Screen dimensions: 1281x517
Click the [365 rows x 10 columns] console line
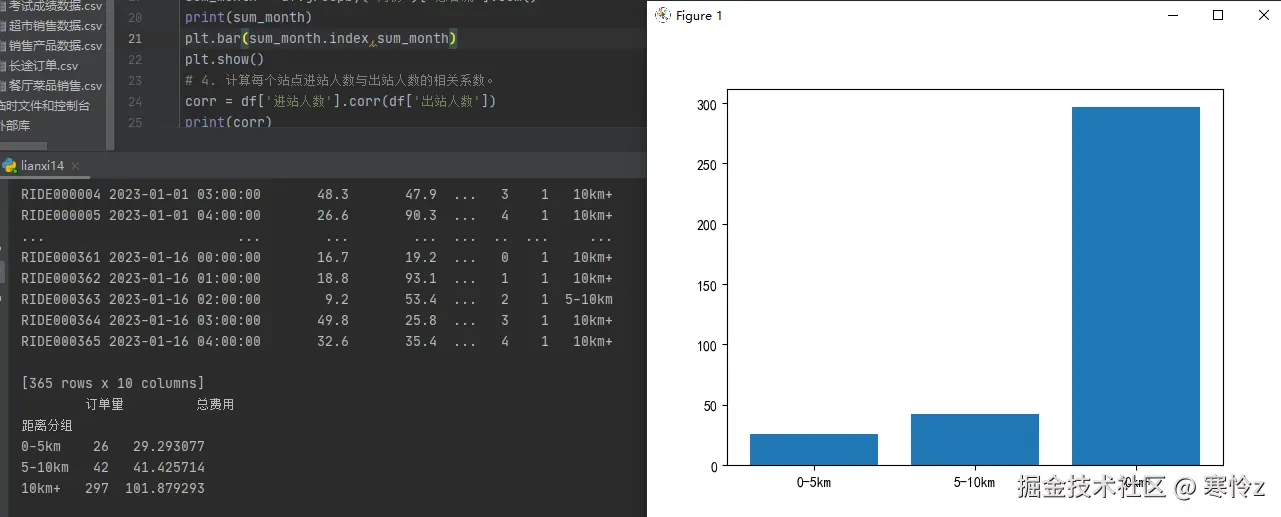tap(113, 383)
